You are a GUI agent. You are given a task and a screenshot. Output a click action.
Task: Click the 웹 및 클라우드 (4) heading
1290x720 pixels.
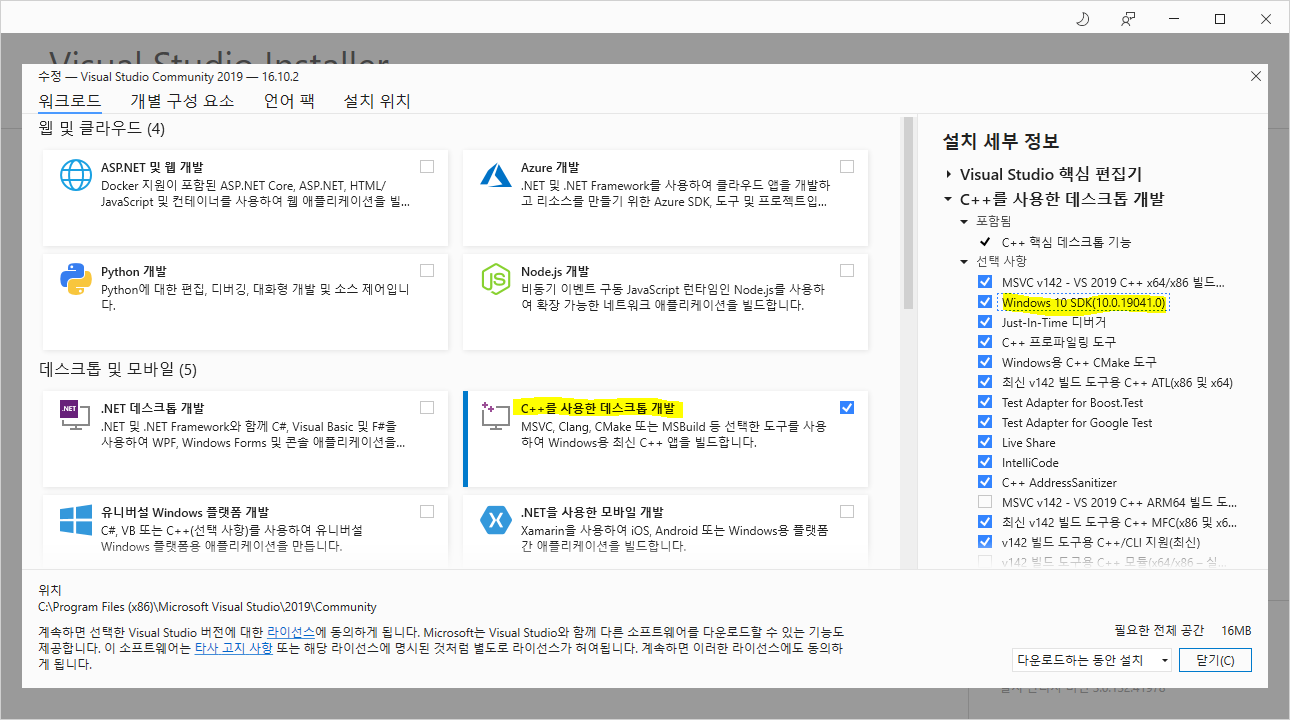coord(101,128)
